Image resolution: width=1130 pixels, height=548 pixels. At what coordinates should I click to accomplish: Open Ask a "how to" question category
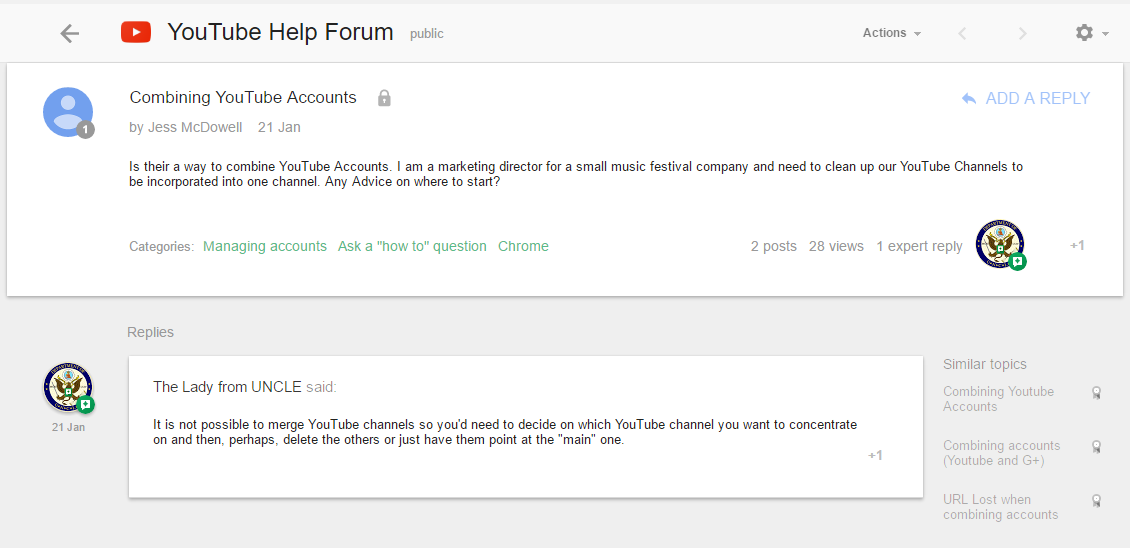coord(412,246)
